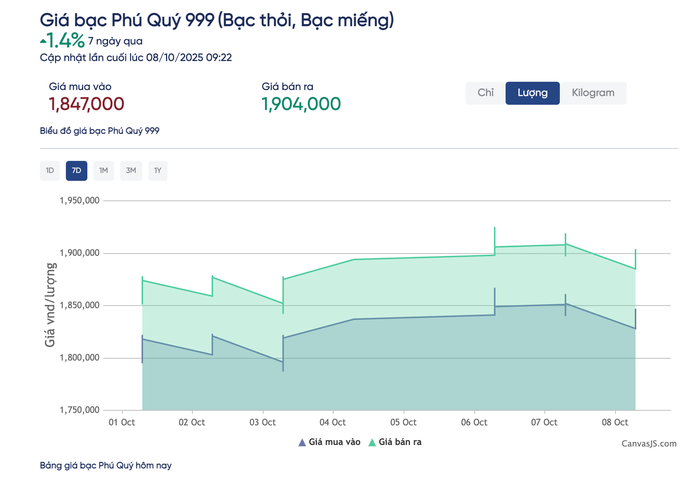Viewport: 698px width, 477px height.
Task: Click the 1,900,000 y-axis label
Action: click(79, 253)
